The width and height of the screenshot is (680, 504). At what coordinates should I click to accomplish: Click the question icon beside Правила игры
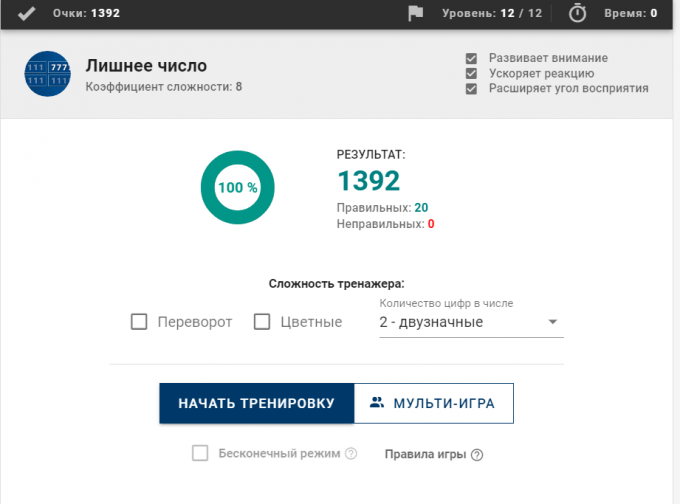click(477, 454)
